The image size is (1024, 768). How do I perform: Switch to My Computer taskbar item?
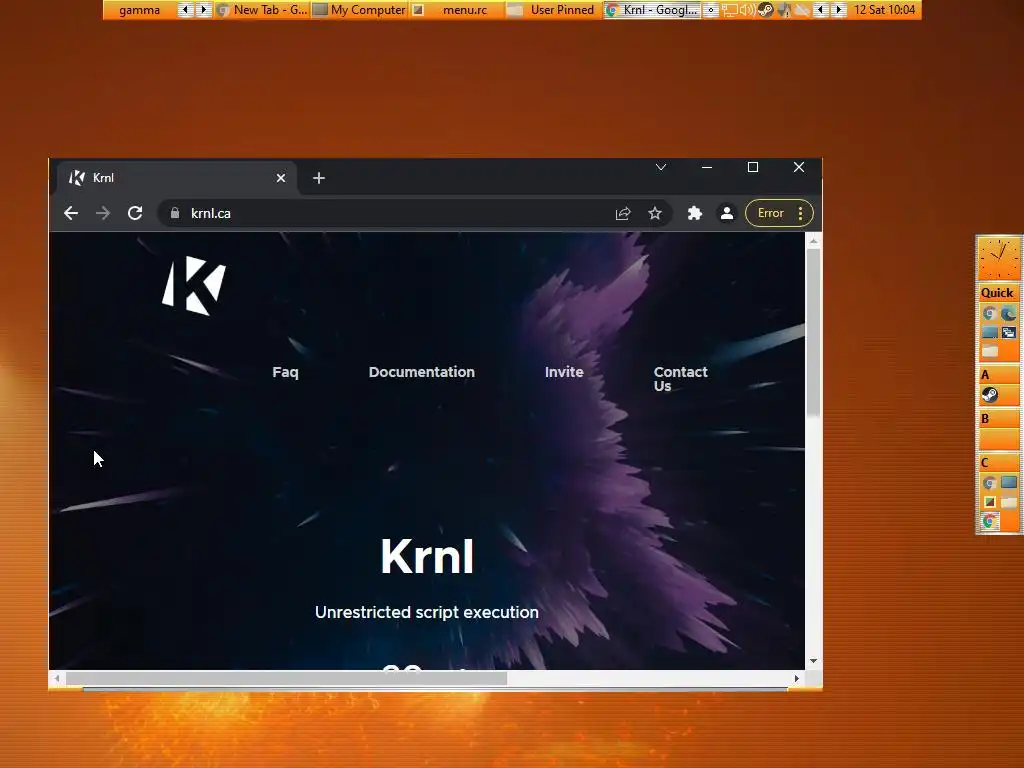[360, 10]
